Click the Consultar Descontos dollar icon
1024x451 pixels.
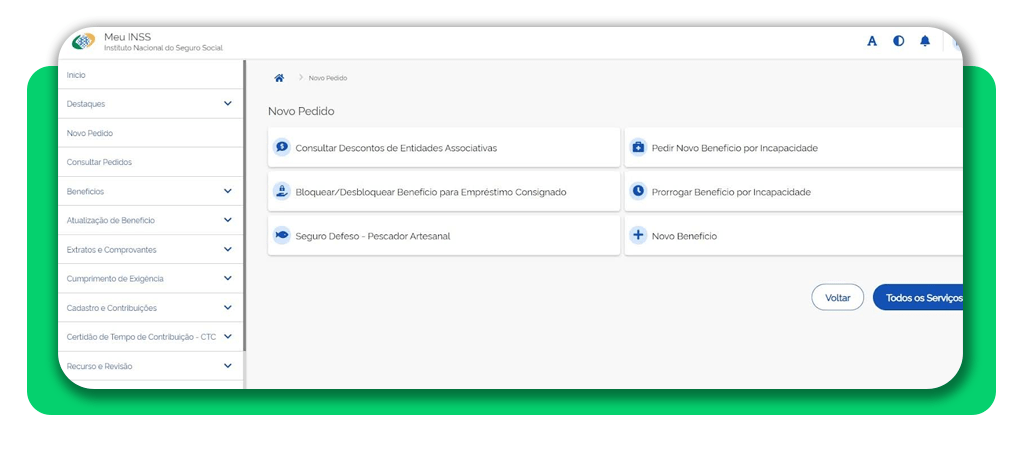282,147
